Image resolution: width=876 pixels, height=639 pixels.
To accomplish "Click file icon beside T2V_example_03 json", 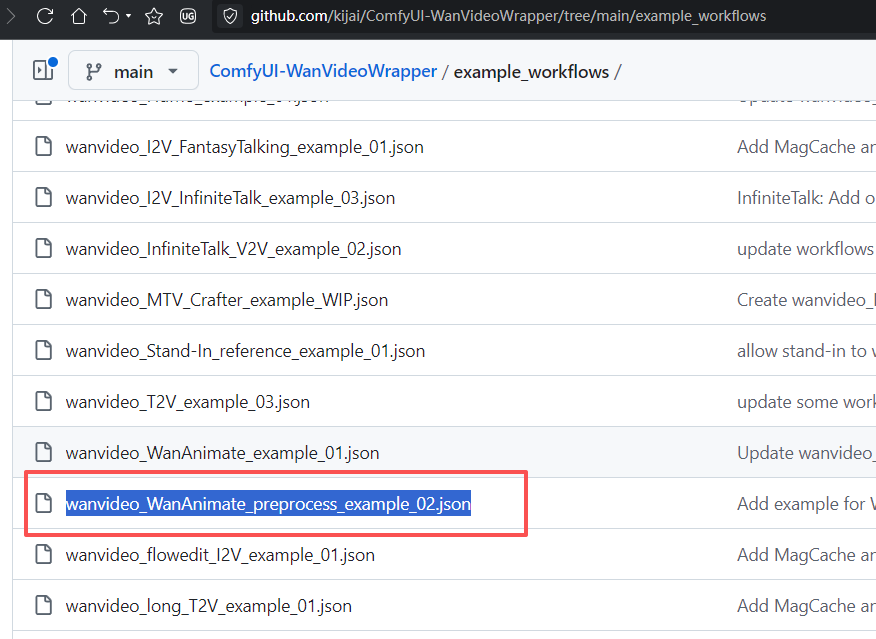I will (x=44, y=401).
